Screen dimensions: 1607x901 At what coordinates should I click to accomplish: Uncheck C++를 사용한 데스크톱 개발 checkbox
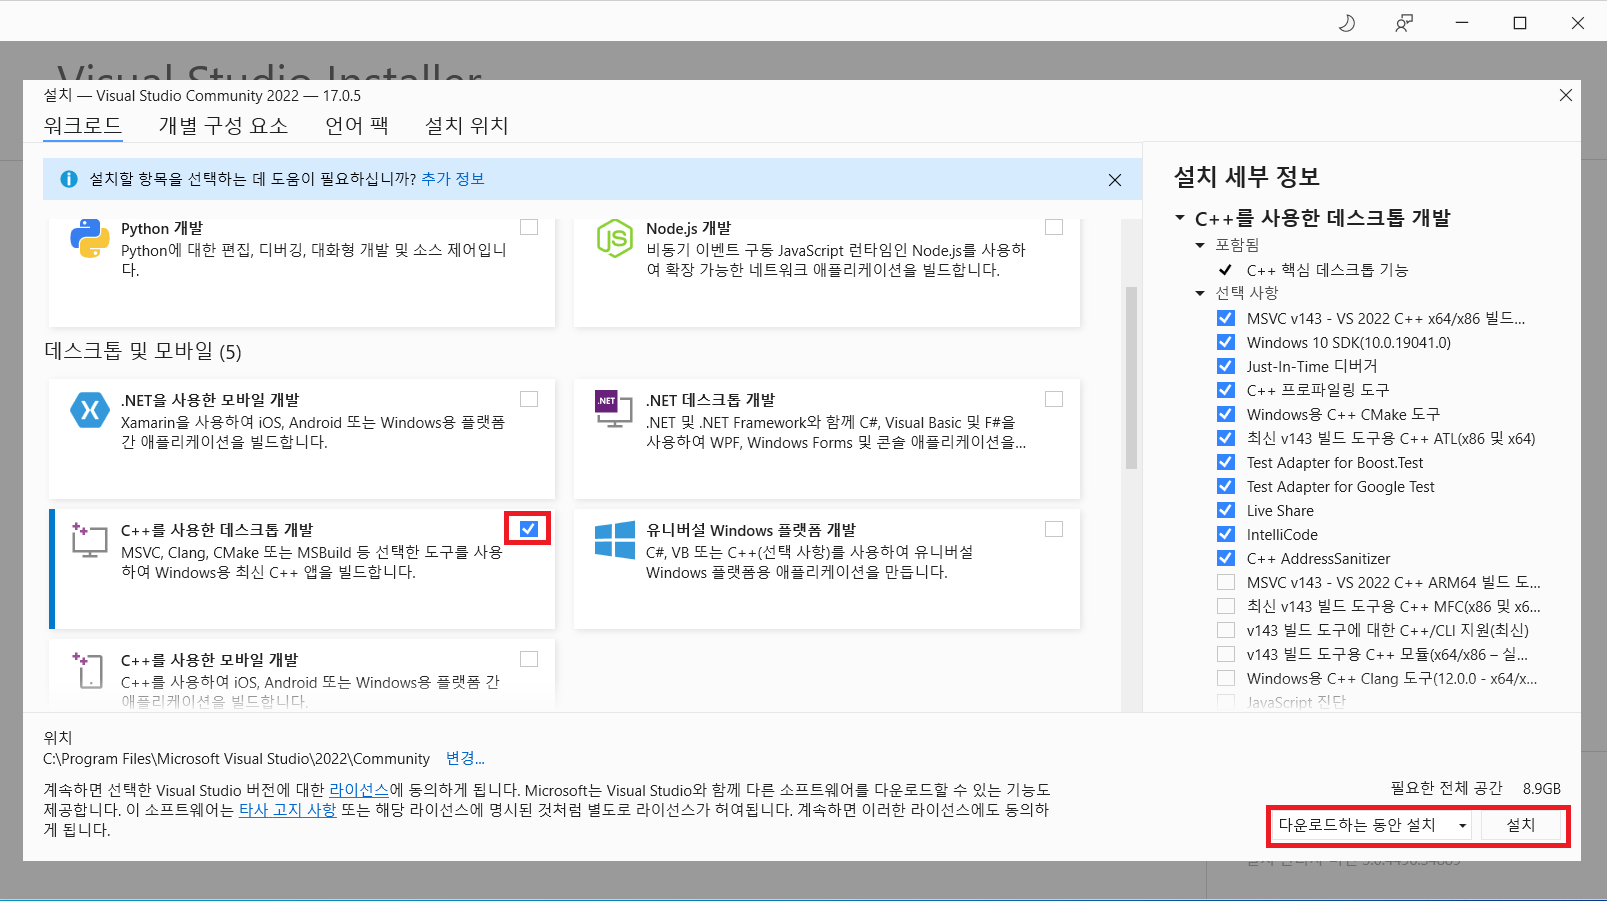tap(529, 529)
